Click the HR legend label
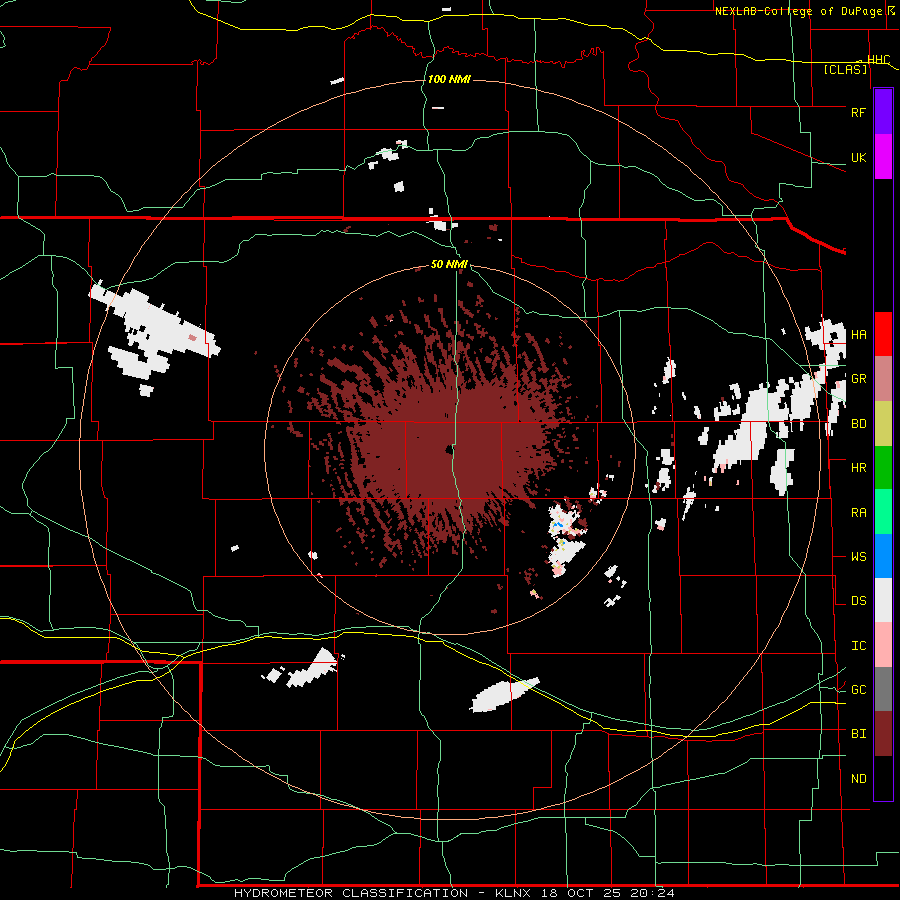Viewport: 900px width, 900px height. (858, 468)
